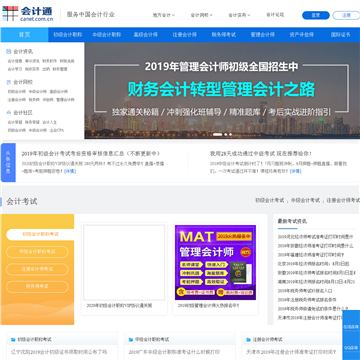Expand the 会计实务 dropdown
Image resolution: width=360 pixels, height=360 pixels.
[239, 15]
